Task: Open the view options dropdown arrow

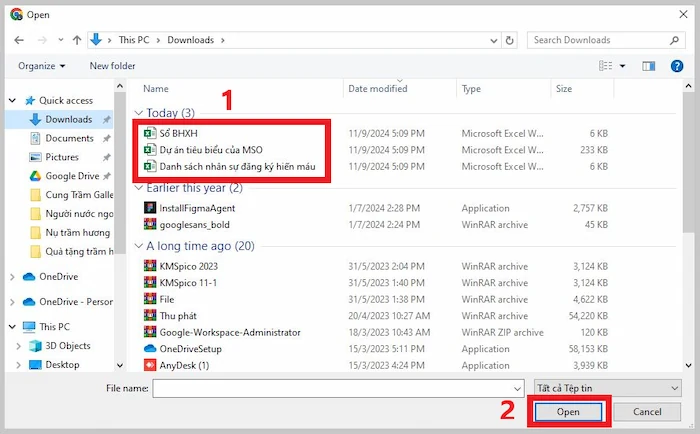Action: point(622,66)
